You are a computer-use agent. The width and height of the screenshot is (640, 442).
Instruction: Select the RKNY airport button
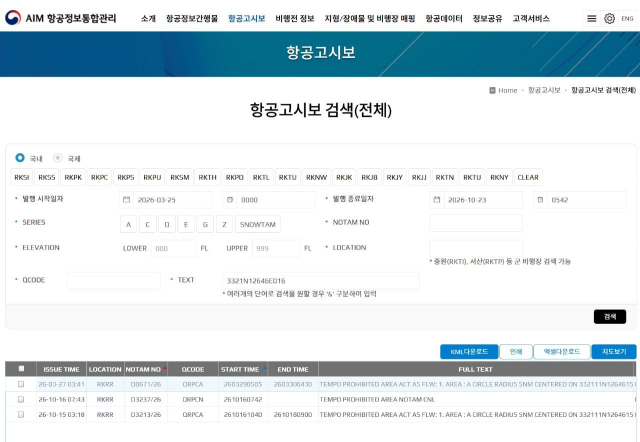pos(499,177)
